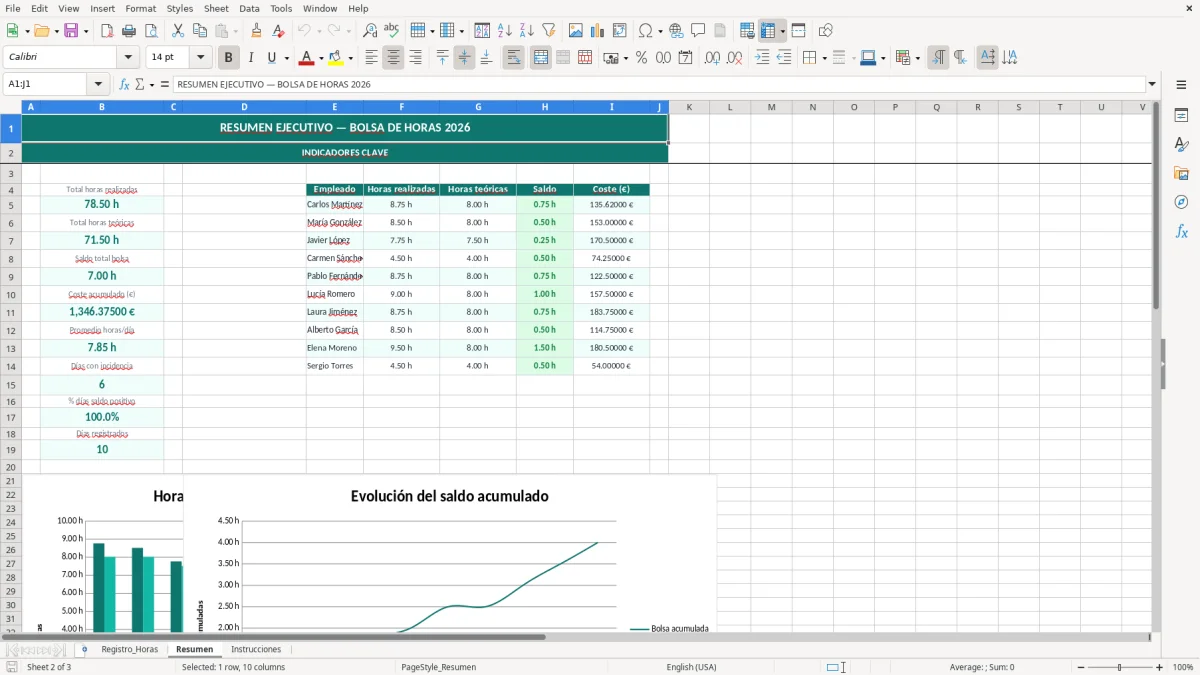
Task: Open the Underline style dropdown arrow
Action: coord(286,58)
